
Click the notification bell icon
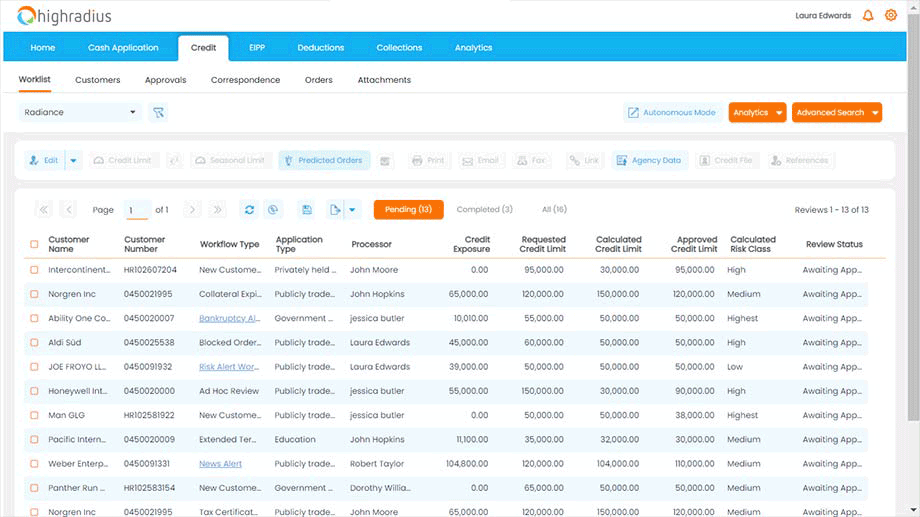[867, 15]
